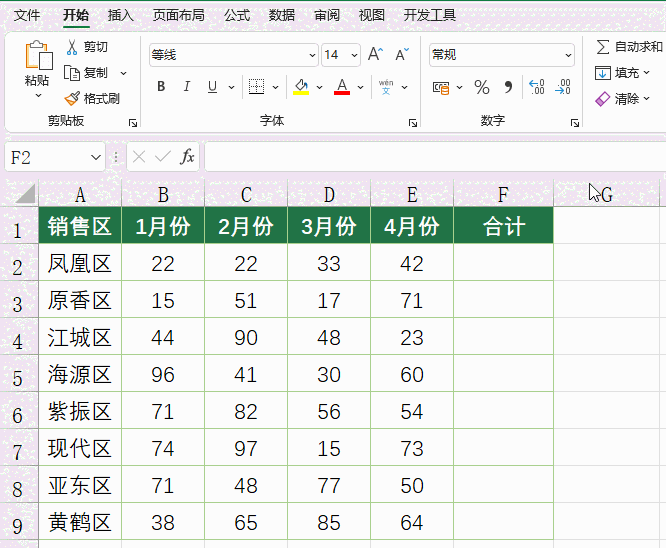Switch to the 视图 tab
This screenshot has height=548, width=666.
click(372, 15)
